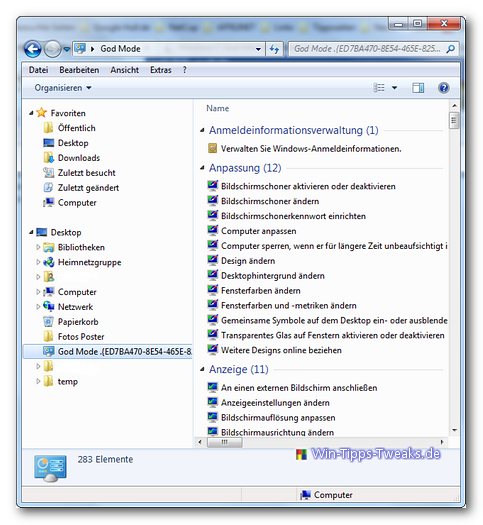Open Desktophintergrund ändern
Image resolution: width=483 pixels, height=525 pixels.
click(x=273, y=276)
